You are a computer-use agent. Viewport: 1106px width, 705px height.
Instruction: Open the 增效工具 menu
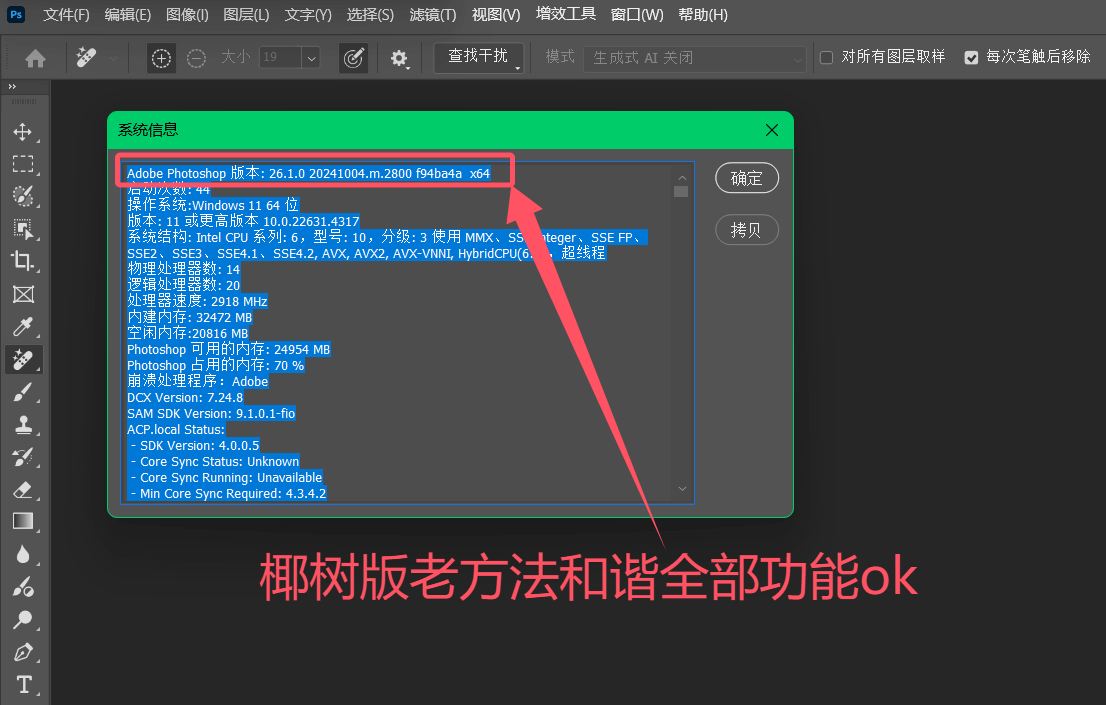coord(566,14)
